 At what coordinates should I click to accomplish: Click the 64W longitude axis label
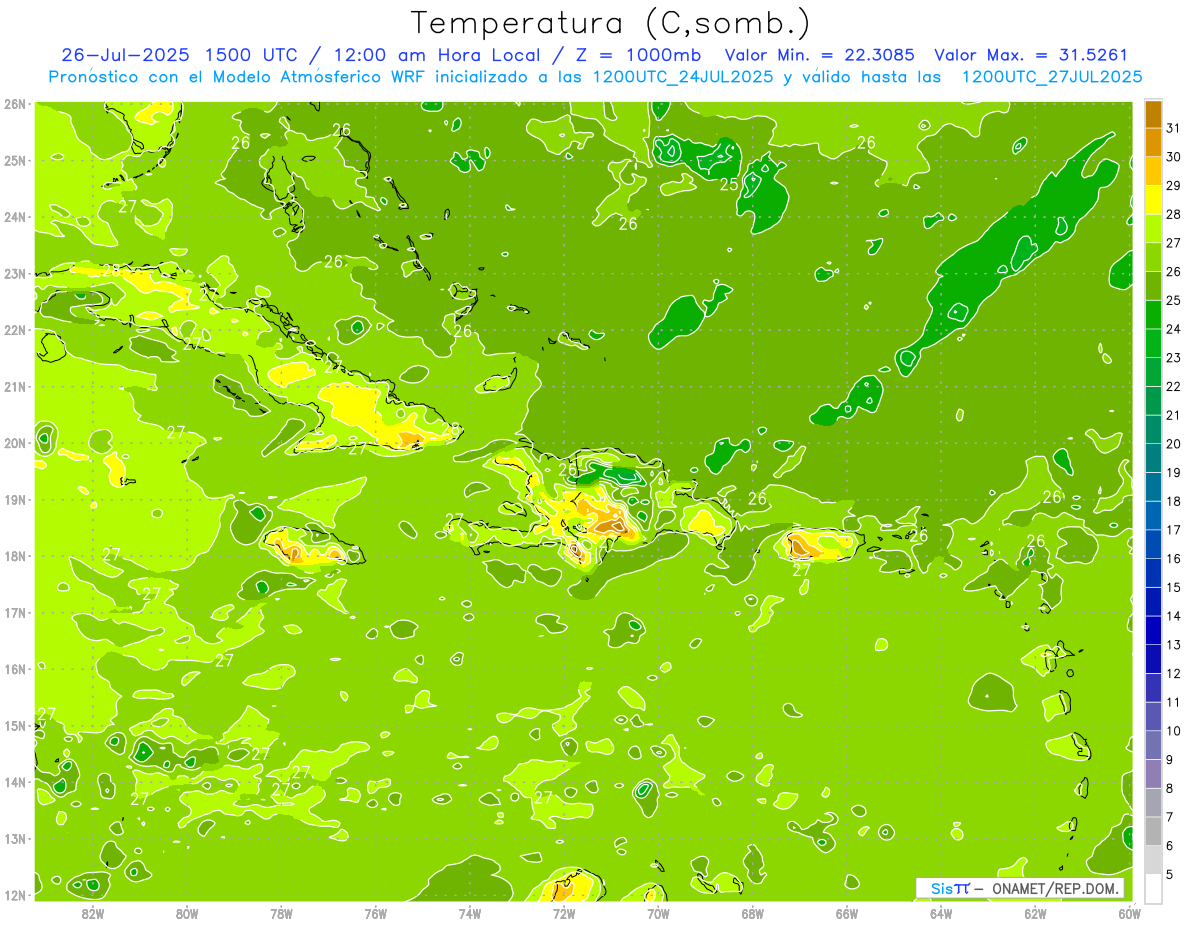[x=941, y=913]
